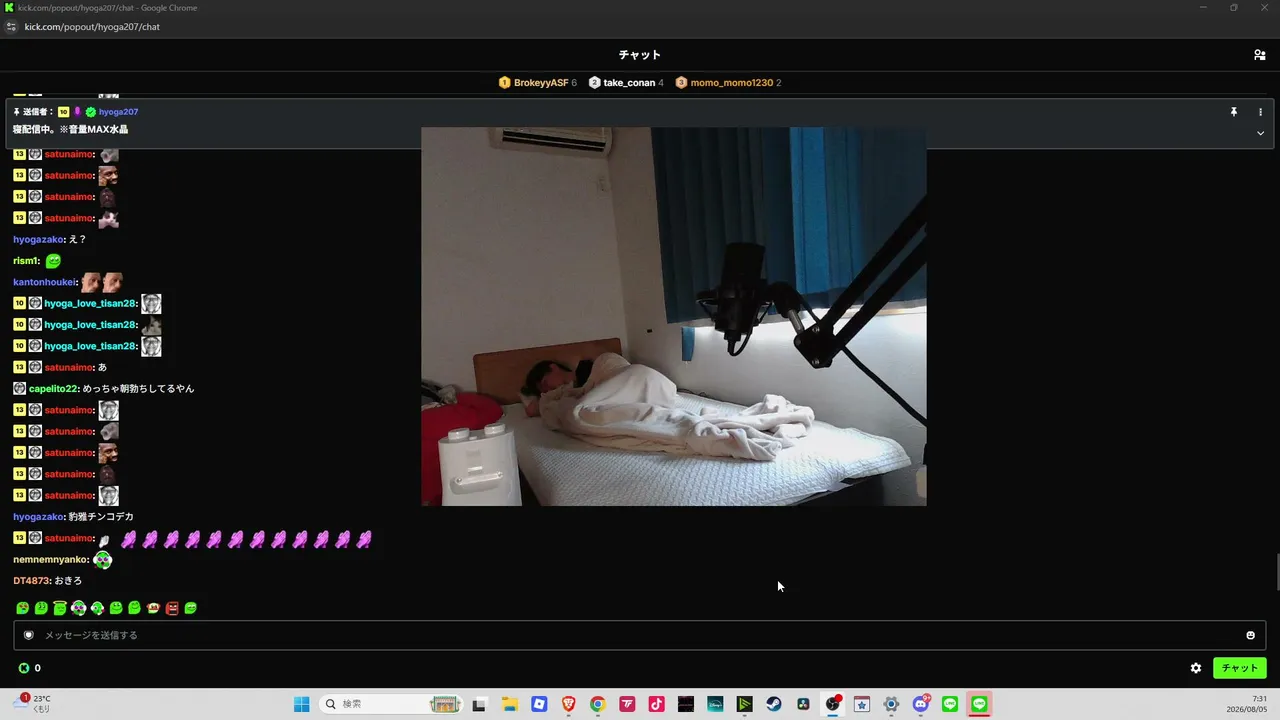Click rism1's green emote in chat
Image resolution: width=1280 pixels, height=720 pixels.
tap(54, 261)
